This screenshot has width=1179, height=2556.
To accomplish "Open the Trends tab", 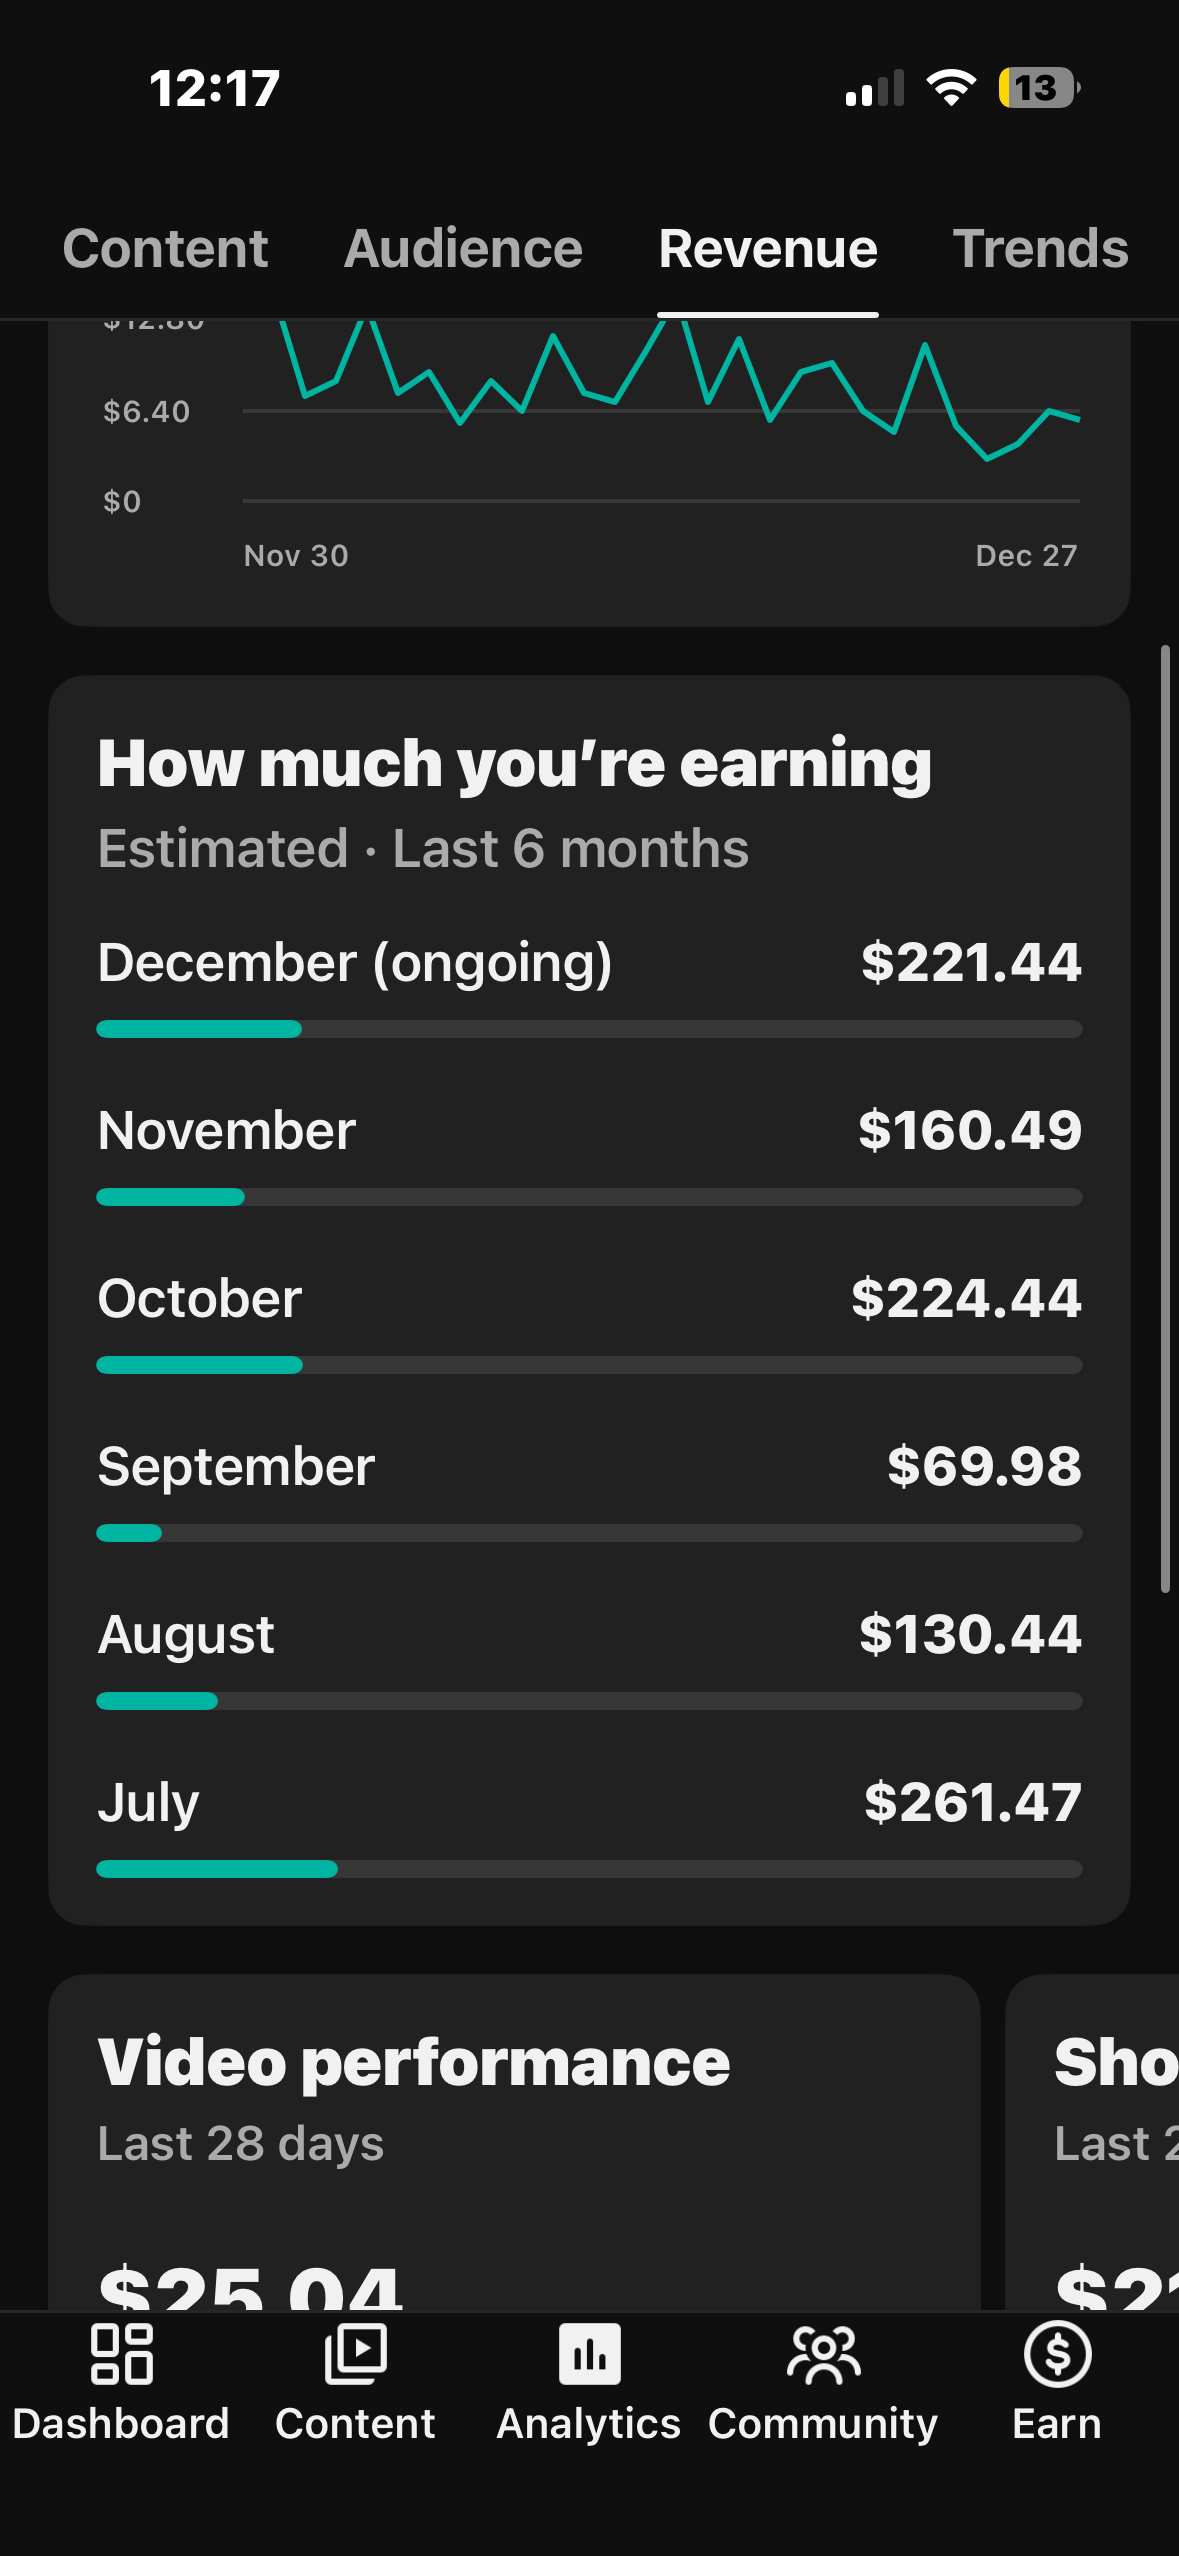I will click(1040, 248).
